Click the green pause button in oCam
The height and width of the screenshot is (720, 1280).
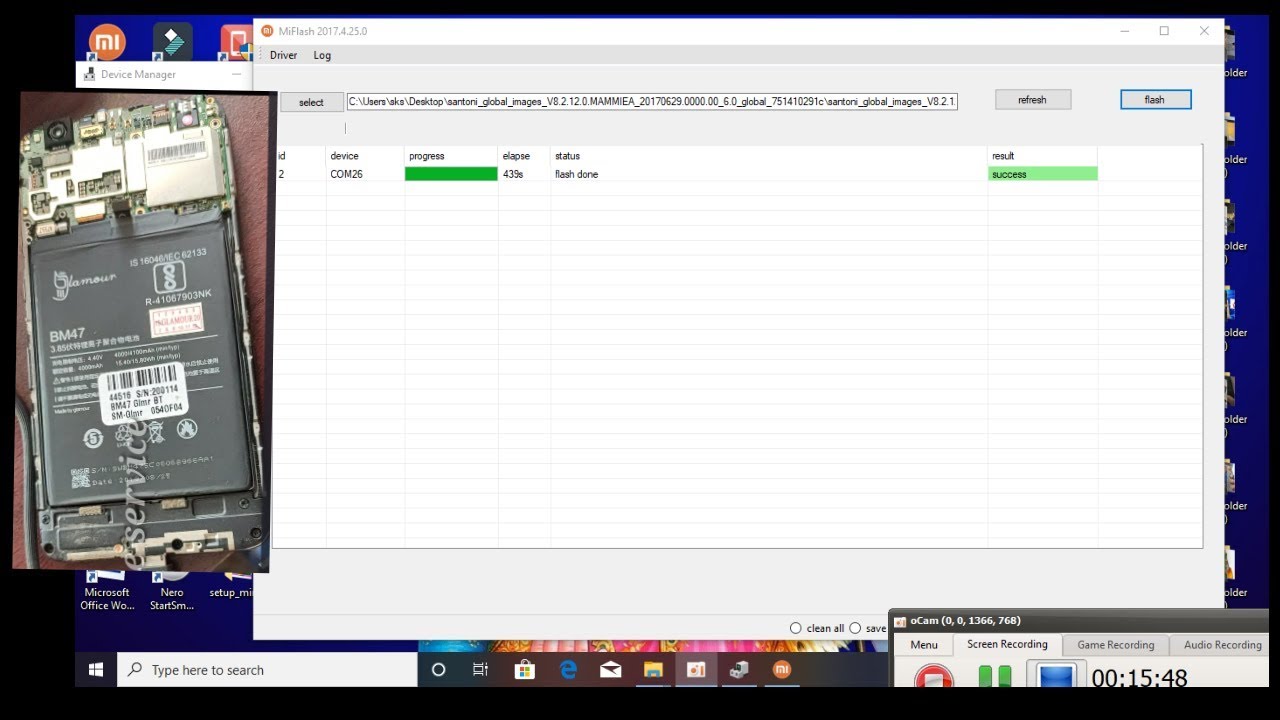click(x=994, y=677)
